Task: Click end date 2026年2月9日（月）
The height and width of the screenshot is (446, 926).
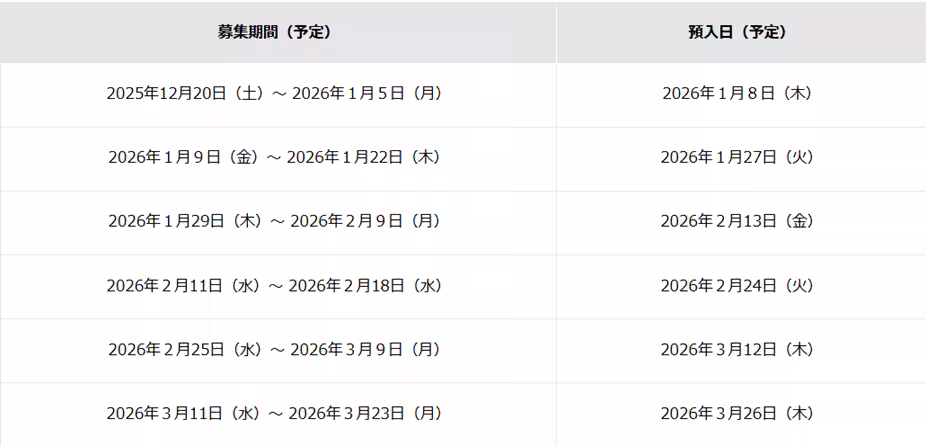Action: [366, 222]
